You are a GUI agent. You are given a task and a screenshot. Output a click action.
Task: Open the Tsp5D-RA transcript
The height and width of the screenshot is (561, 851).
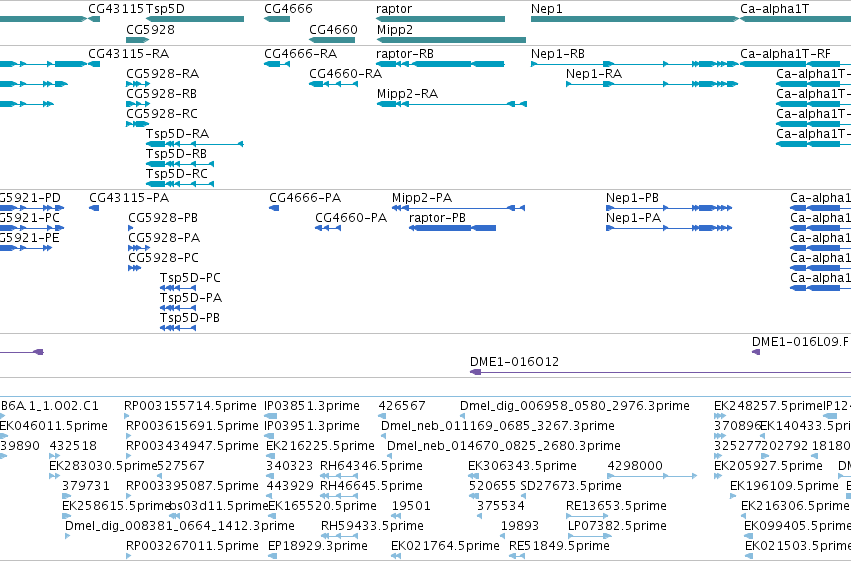click(177, 134)
